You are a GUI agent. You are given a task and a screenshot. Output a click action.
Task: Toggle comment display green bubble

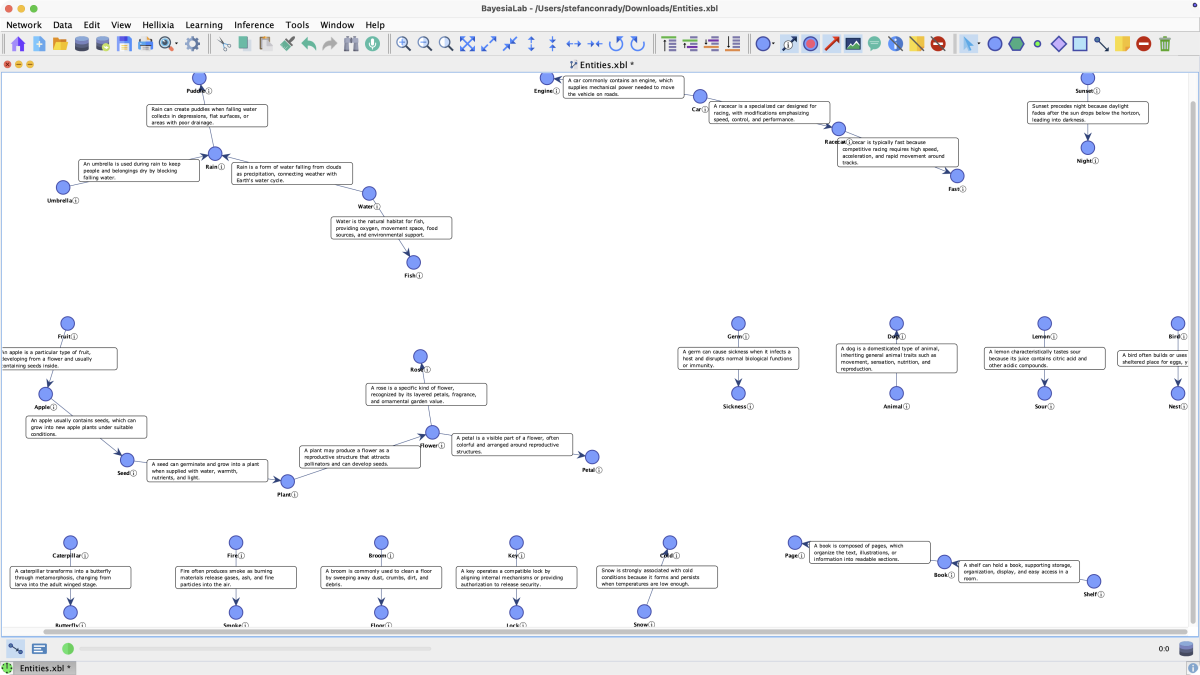[874, 44]
